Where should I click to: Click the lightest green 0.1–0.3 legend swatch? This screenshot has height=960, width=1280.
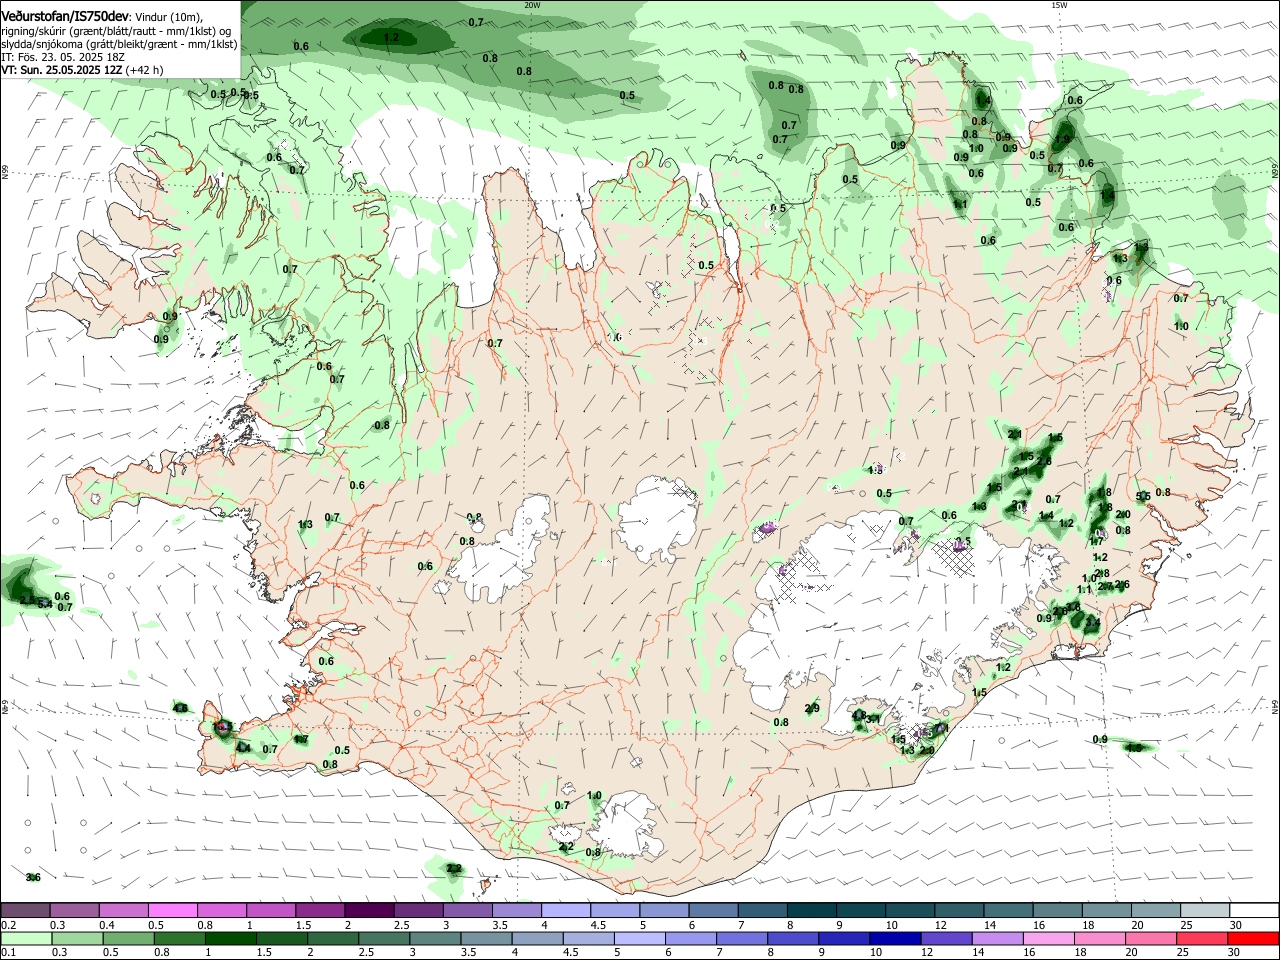tap(25, 938)
